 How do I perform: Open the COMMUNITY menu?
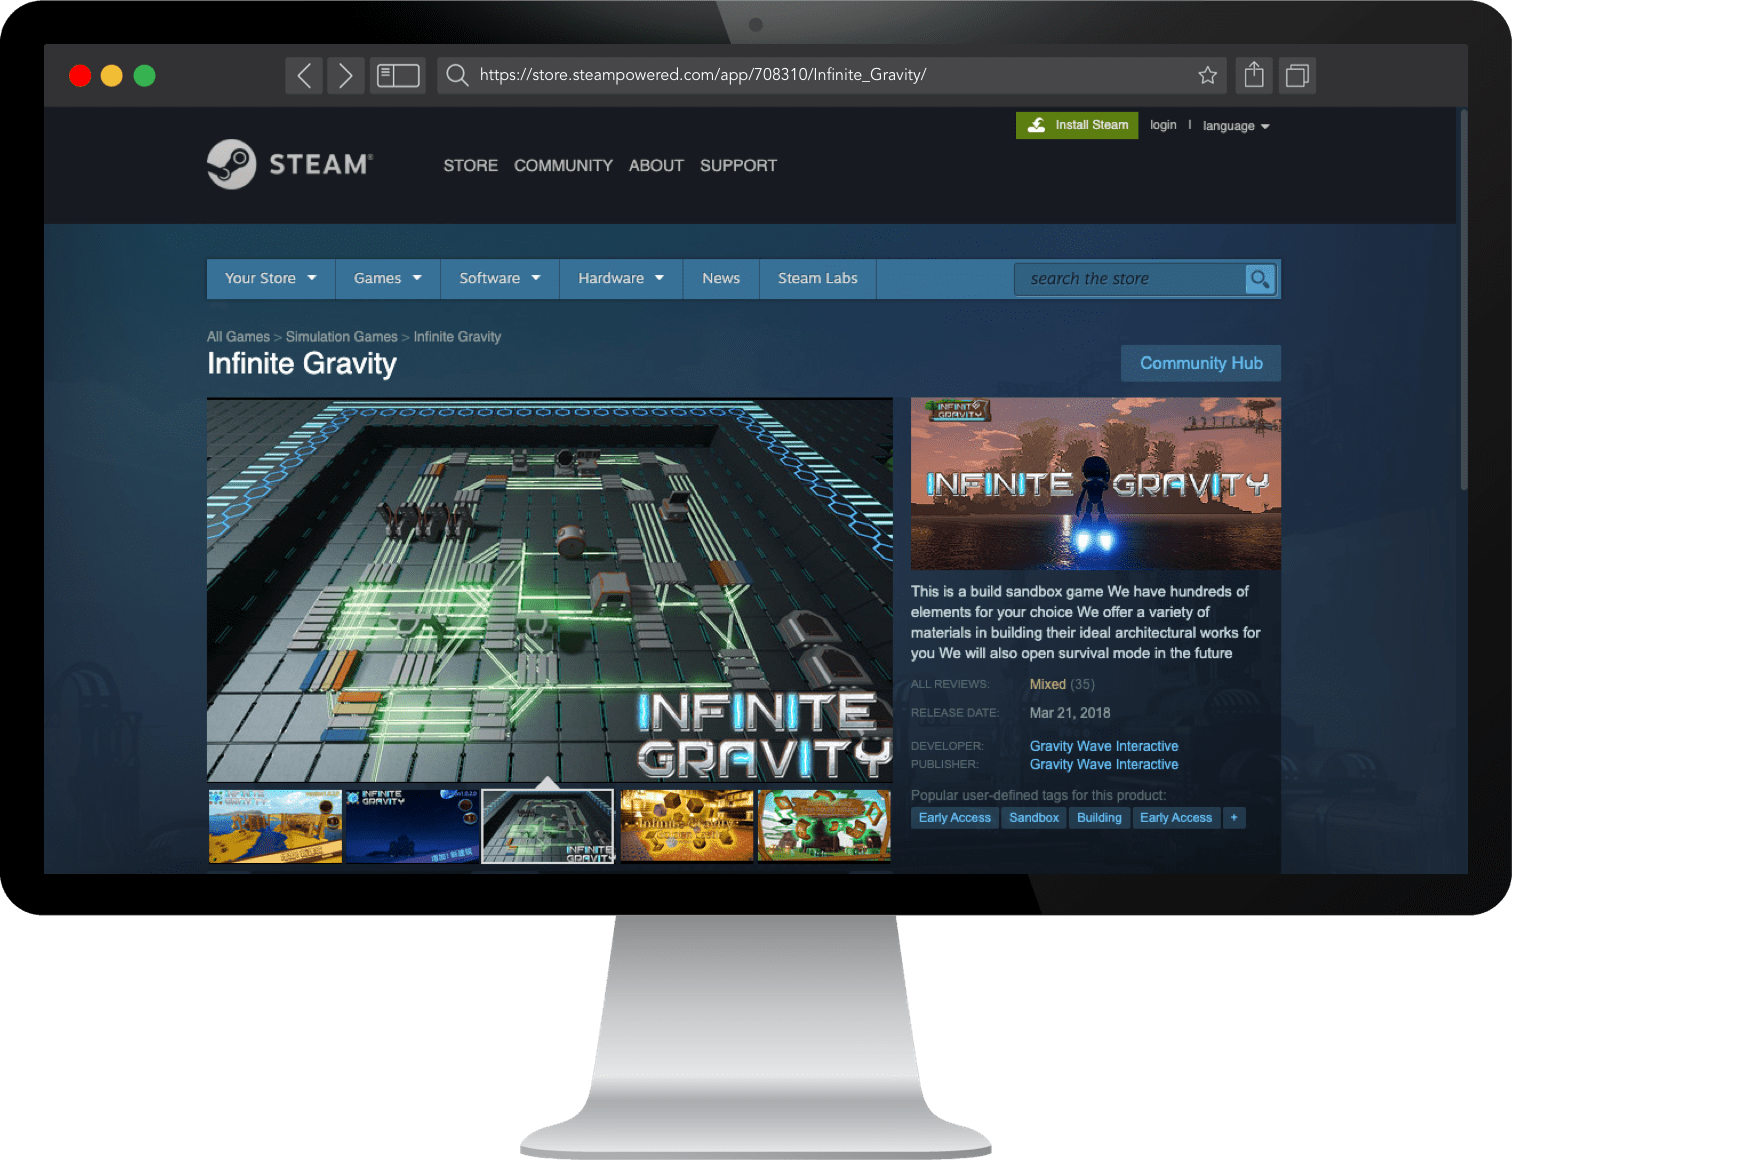click(563, 165)
